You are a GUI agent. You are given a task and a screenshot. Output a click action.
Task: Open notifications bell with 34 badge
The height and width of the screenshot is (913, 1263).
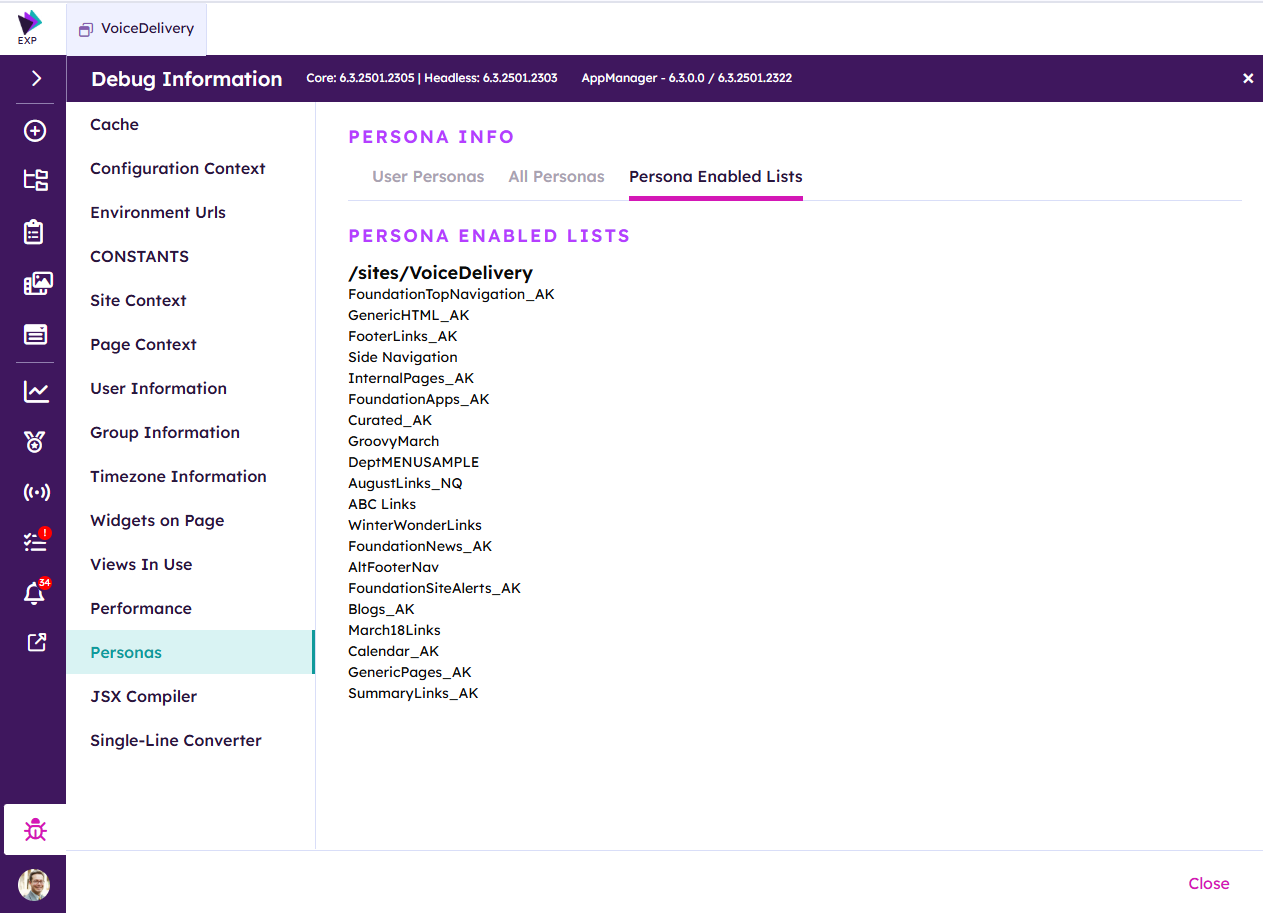34,594
